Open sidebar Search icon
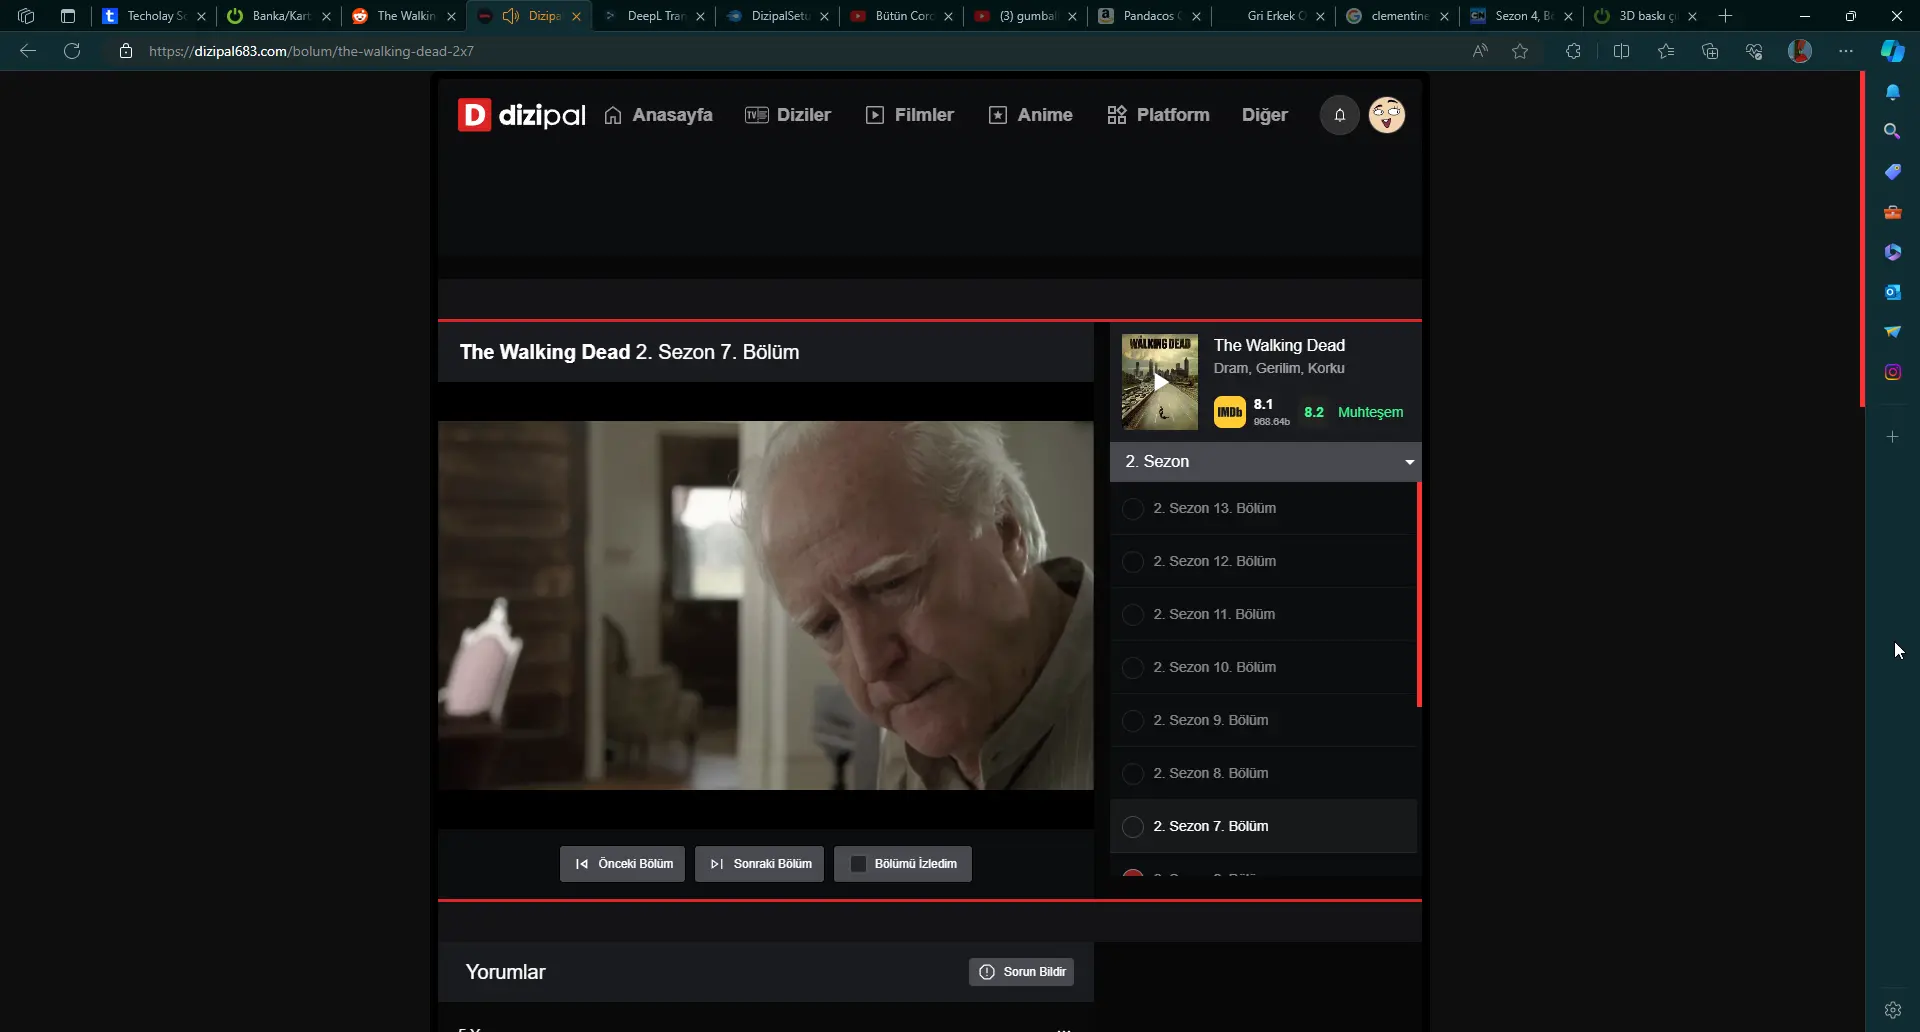The image size is (1920, 1032). 1892,132
